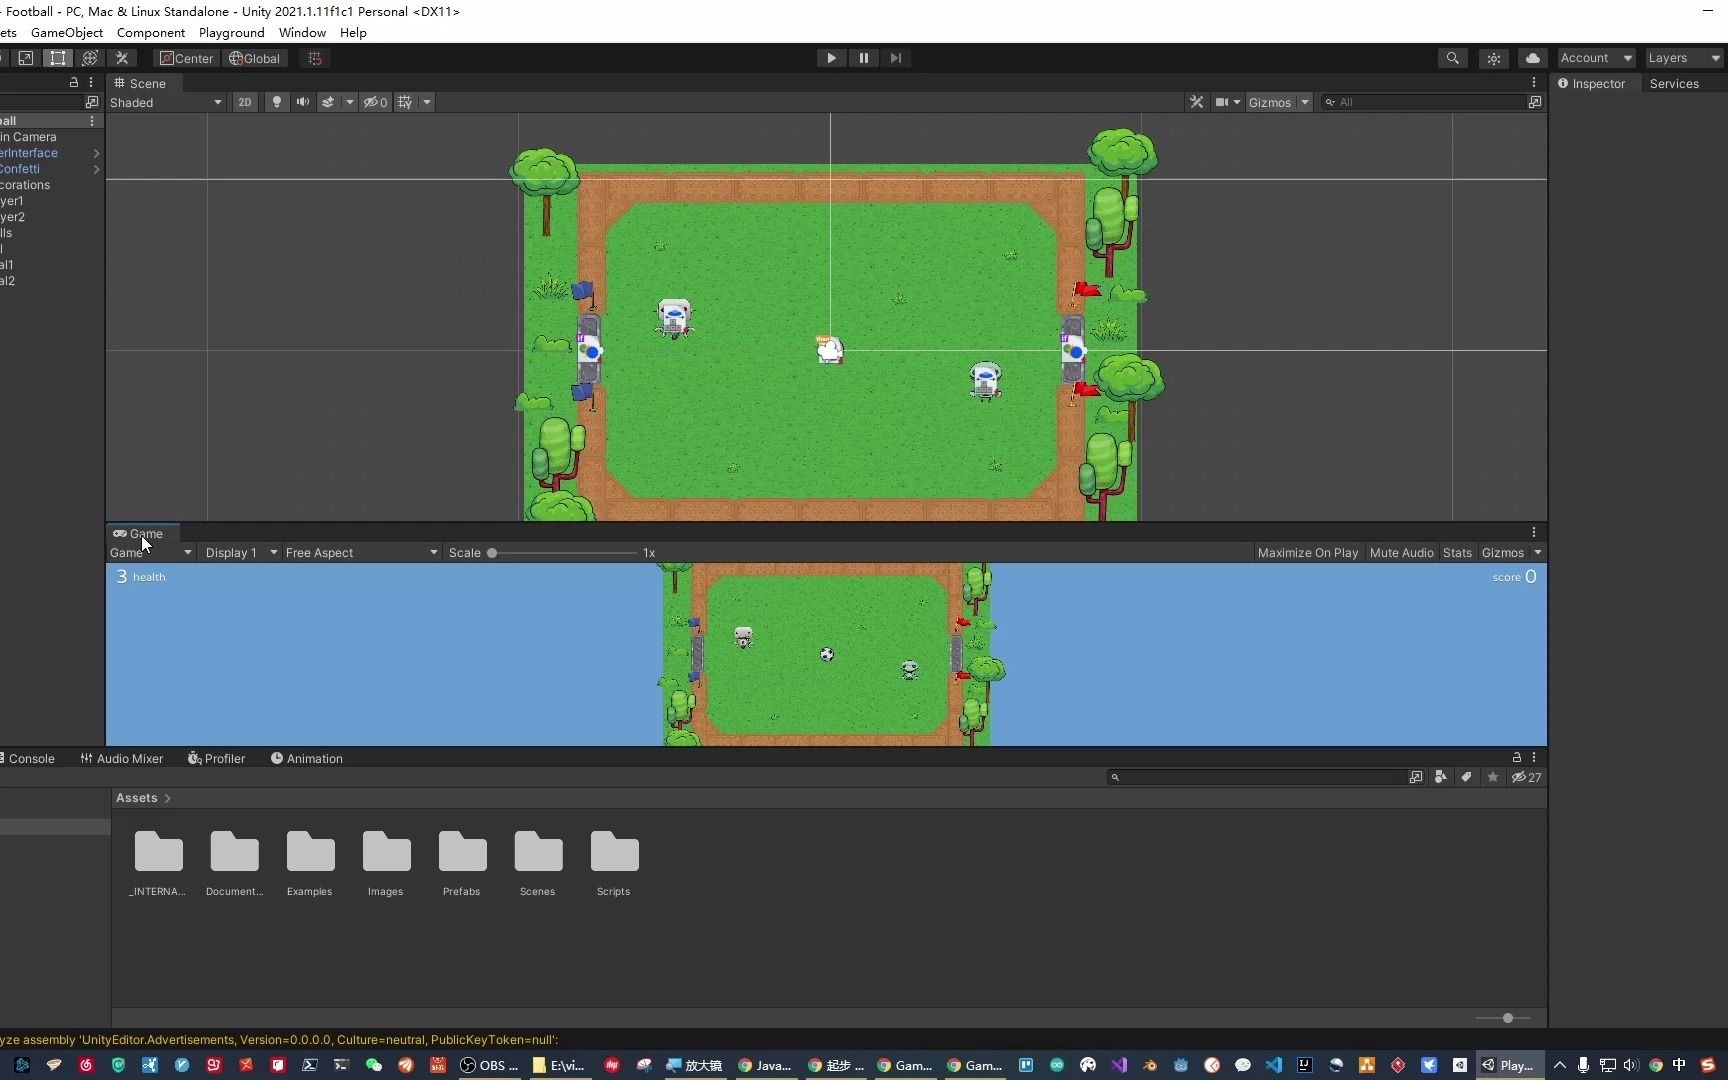Click the Step frame button
The width and height of the screenshot is (1728, 1080).
896,58
